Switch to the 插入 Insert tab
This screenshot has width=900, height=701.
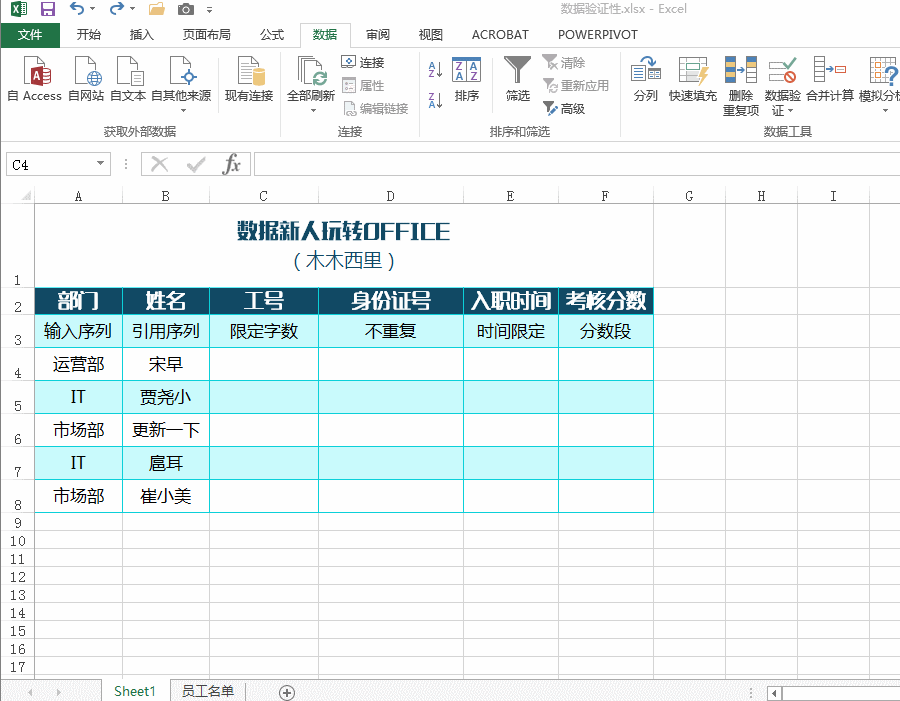(141, 35)
